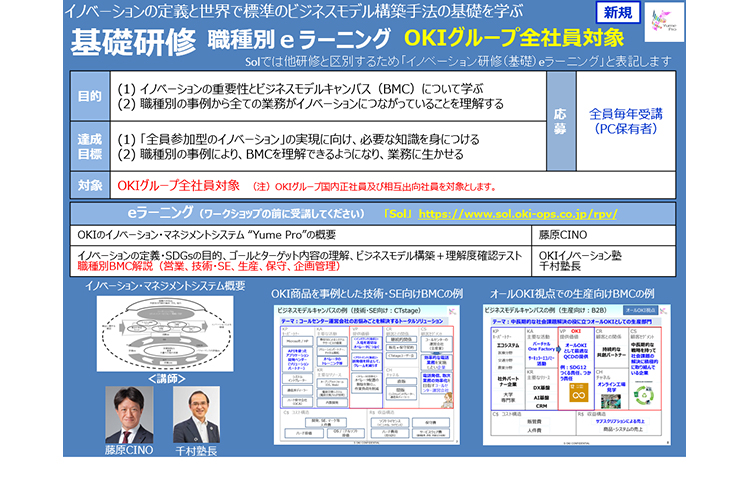Select the 注 note about 国内正社員
This screenshot has height=500, width=750.
point(374,187)
